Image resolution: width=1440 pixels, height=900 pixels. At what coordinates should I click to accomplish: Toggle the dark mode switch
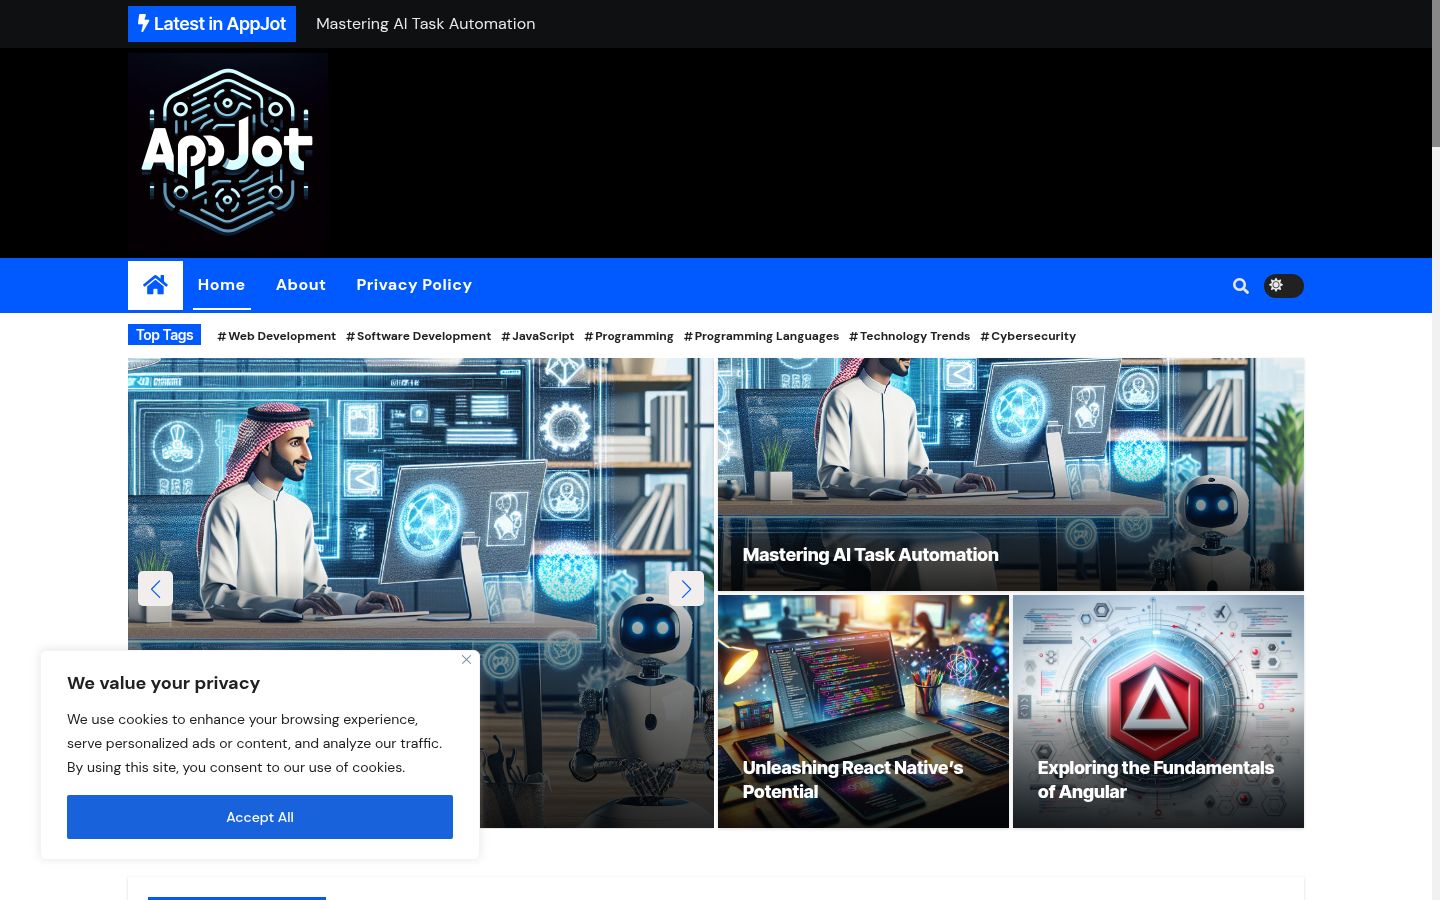1283,286
